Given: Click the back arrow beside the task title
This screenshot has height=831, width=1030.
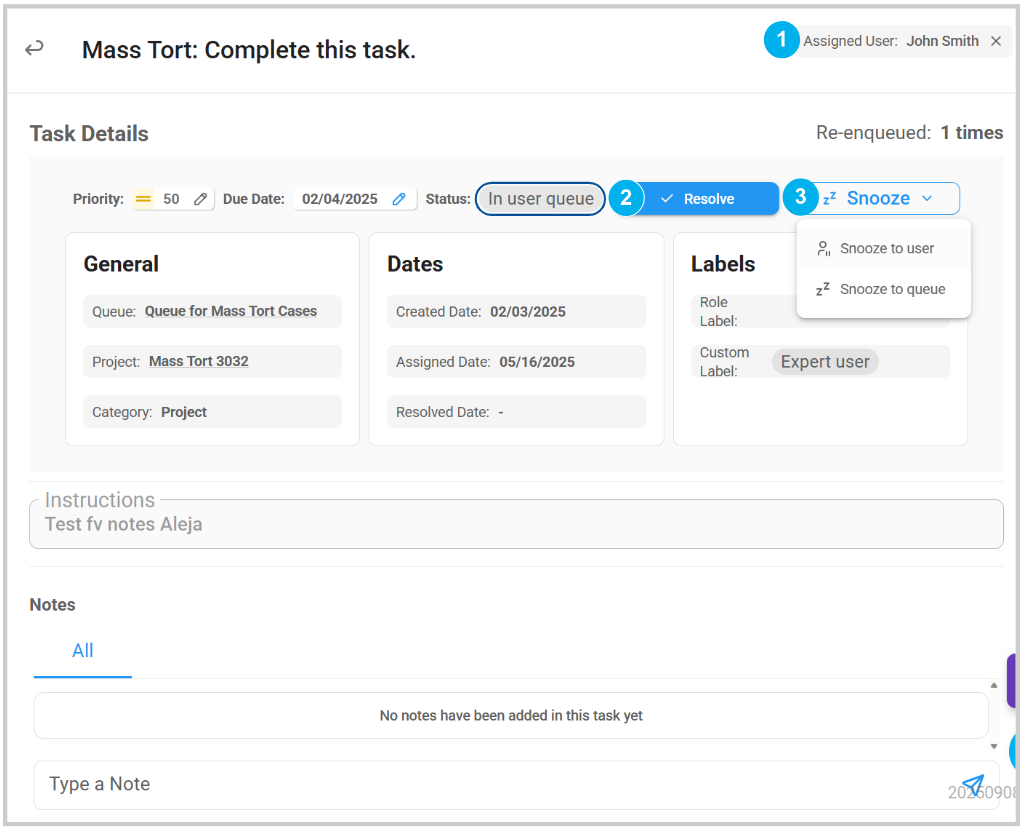Looking at the screenshot, I should pos(35,48).
